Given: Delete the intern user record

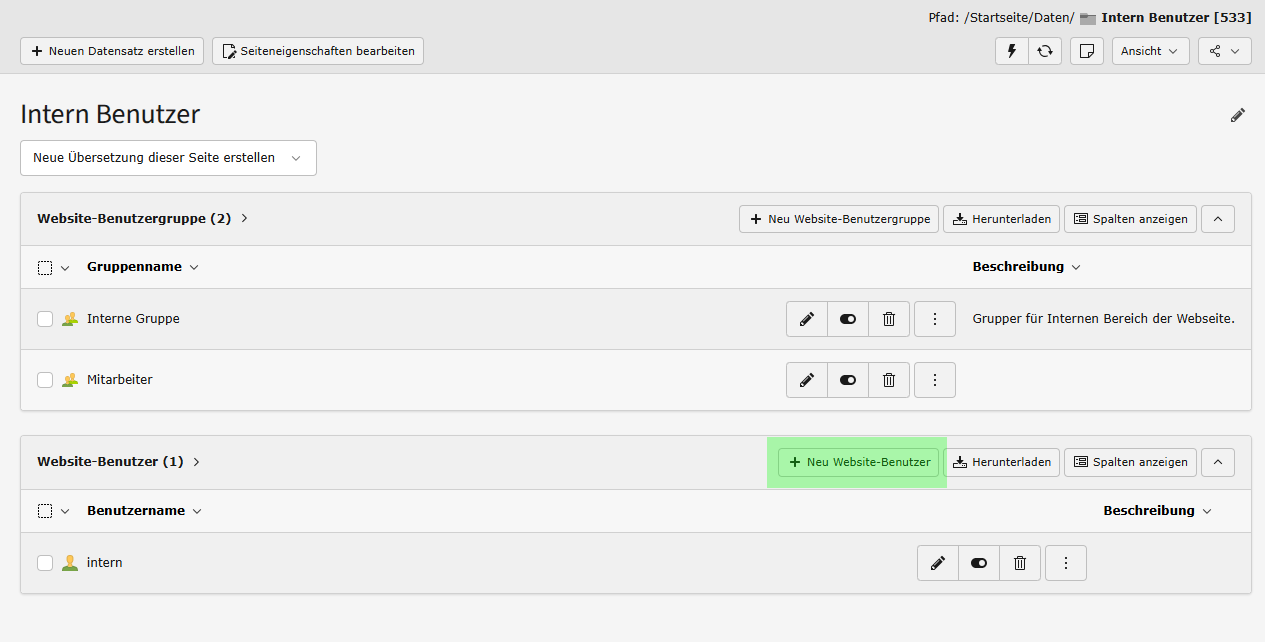Looking at the screenshot, I should 1020,563.
